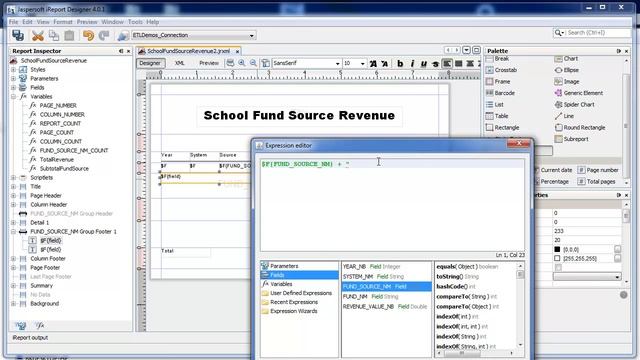This screenshot has width=640, height=360.
Task: Open the File menu
Action: (13, 22)
